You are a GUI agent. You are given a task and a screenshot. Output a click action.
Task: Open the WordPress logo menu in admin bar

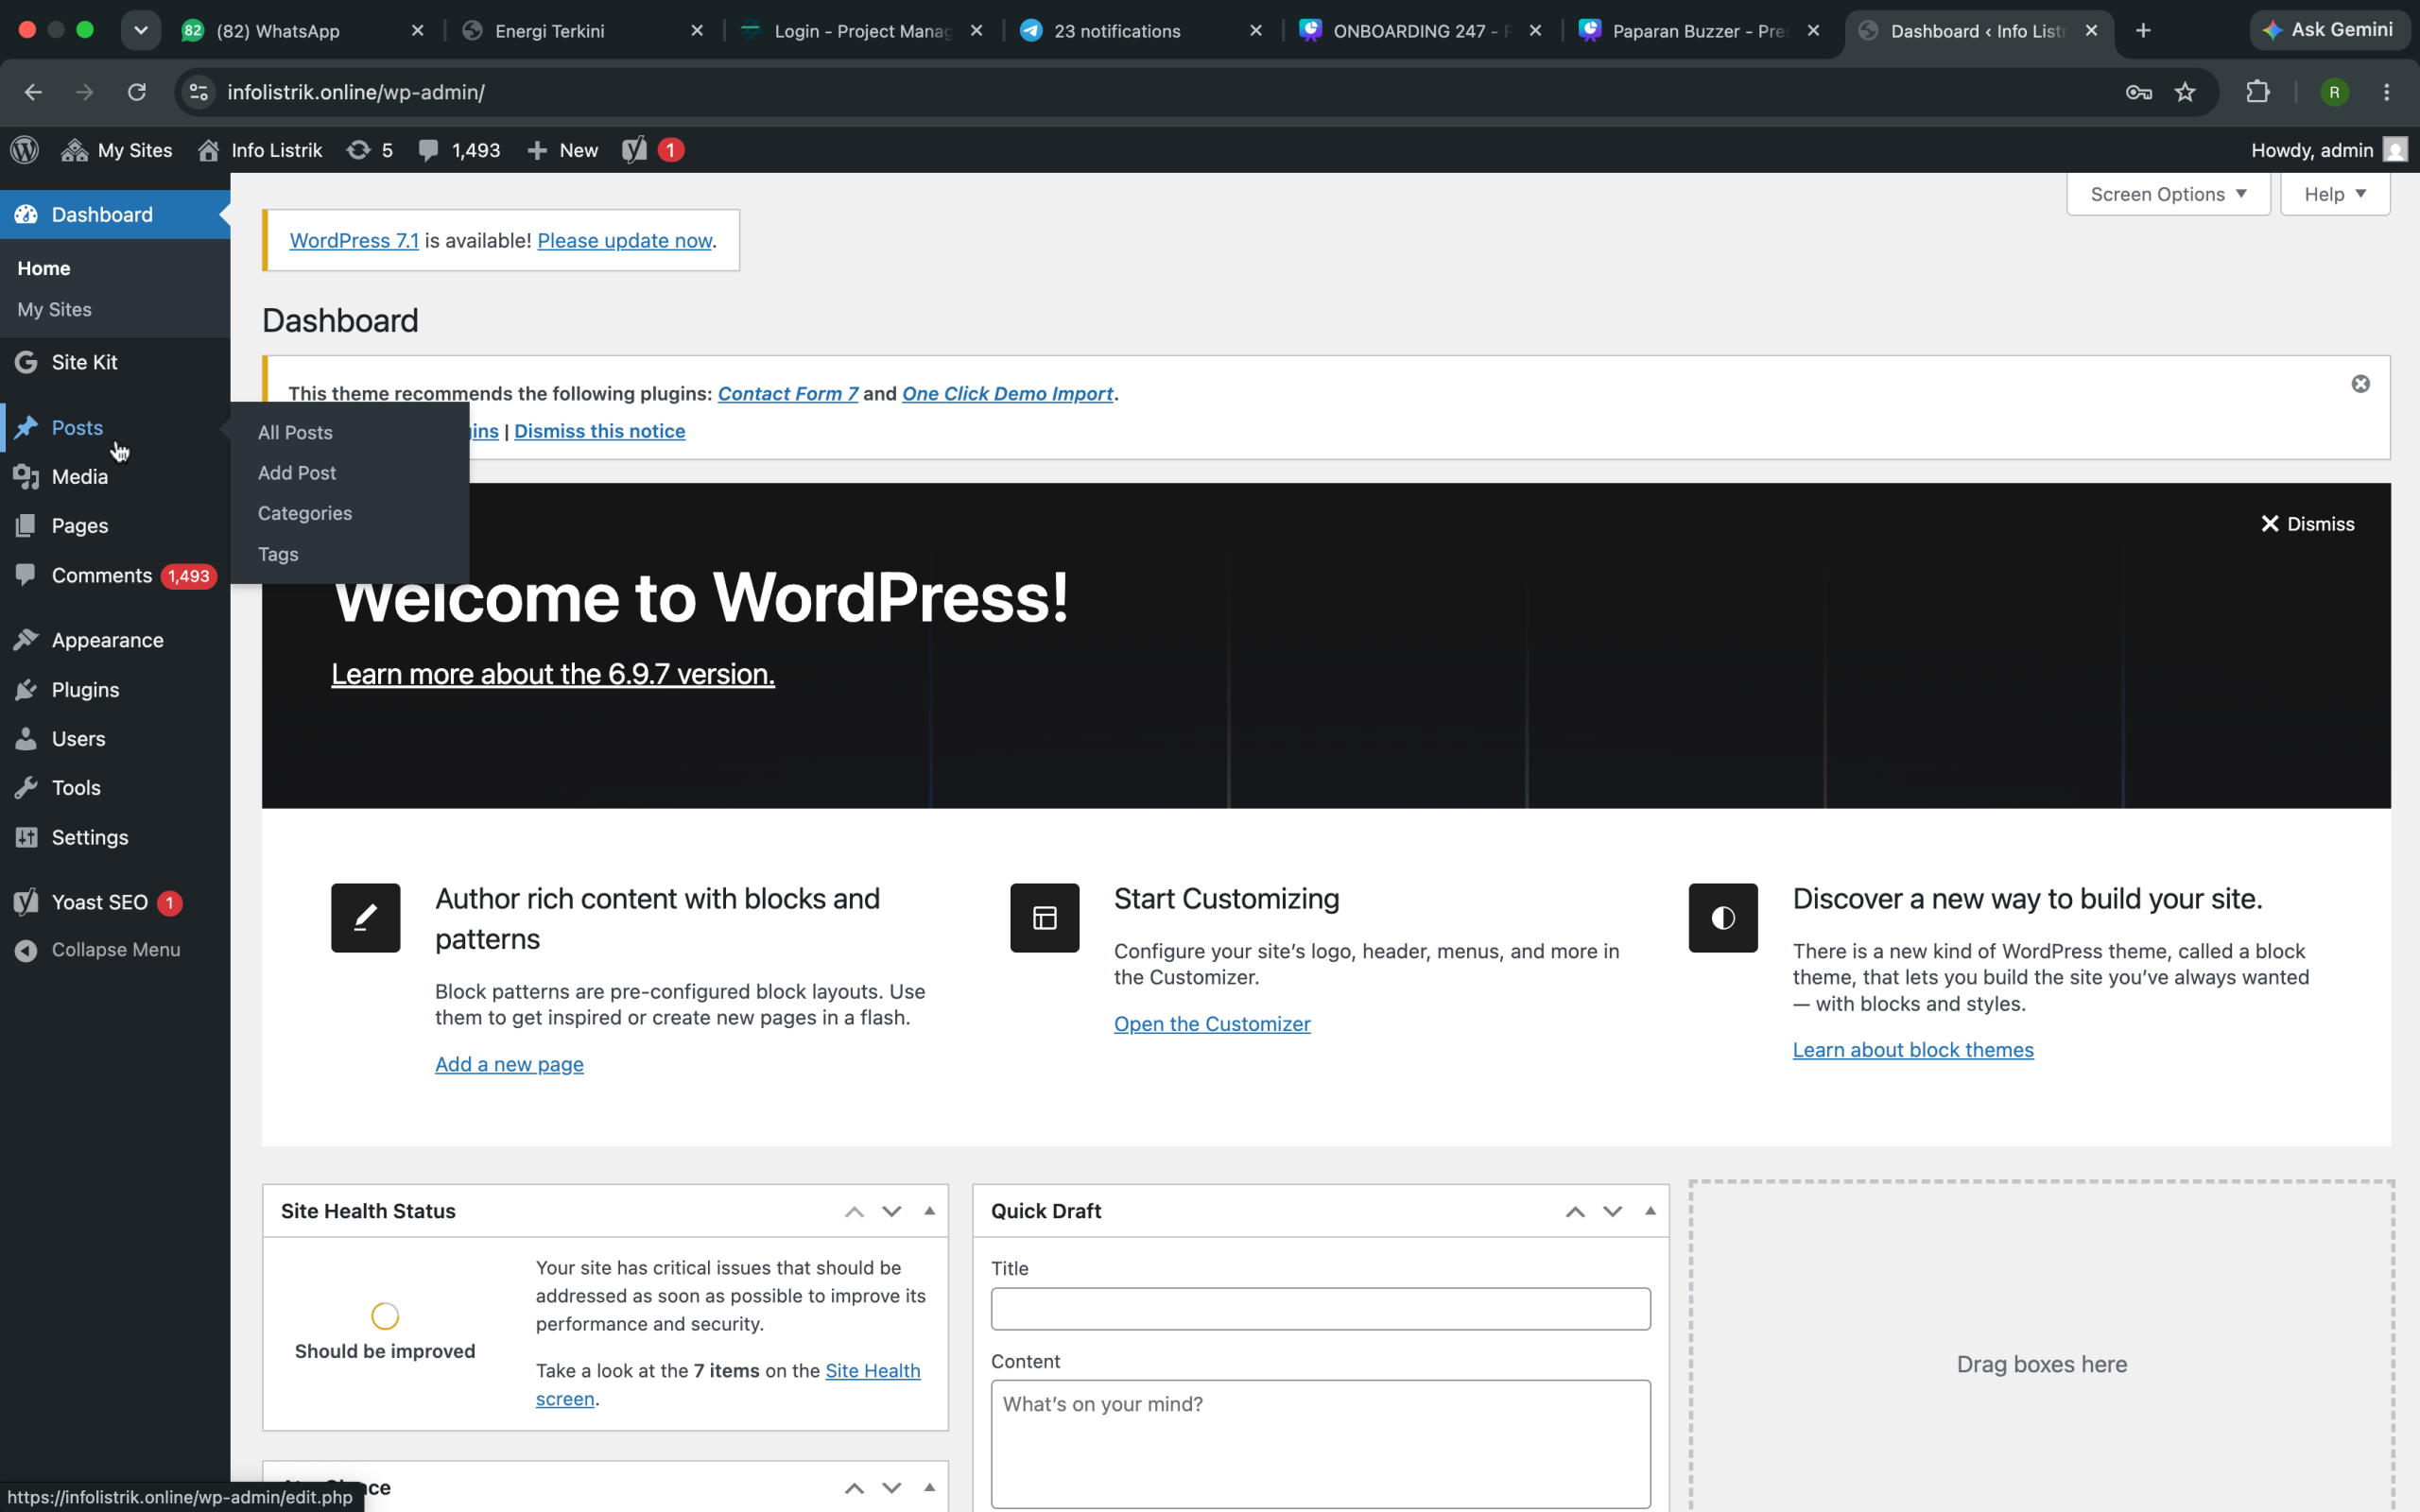[25, 150]
